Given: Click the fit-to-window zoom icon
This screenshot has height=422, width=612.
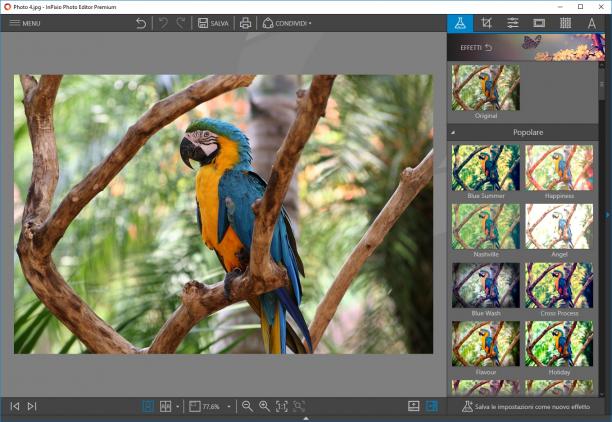Looking at the screenshot, I should point(194,406).
